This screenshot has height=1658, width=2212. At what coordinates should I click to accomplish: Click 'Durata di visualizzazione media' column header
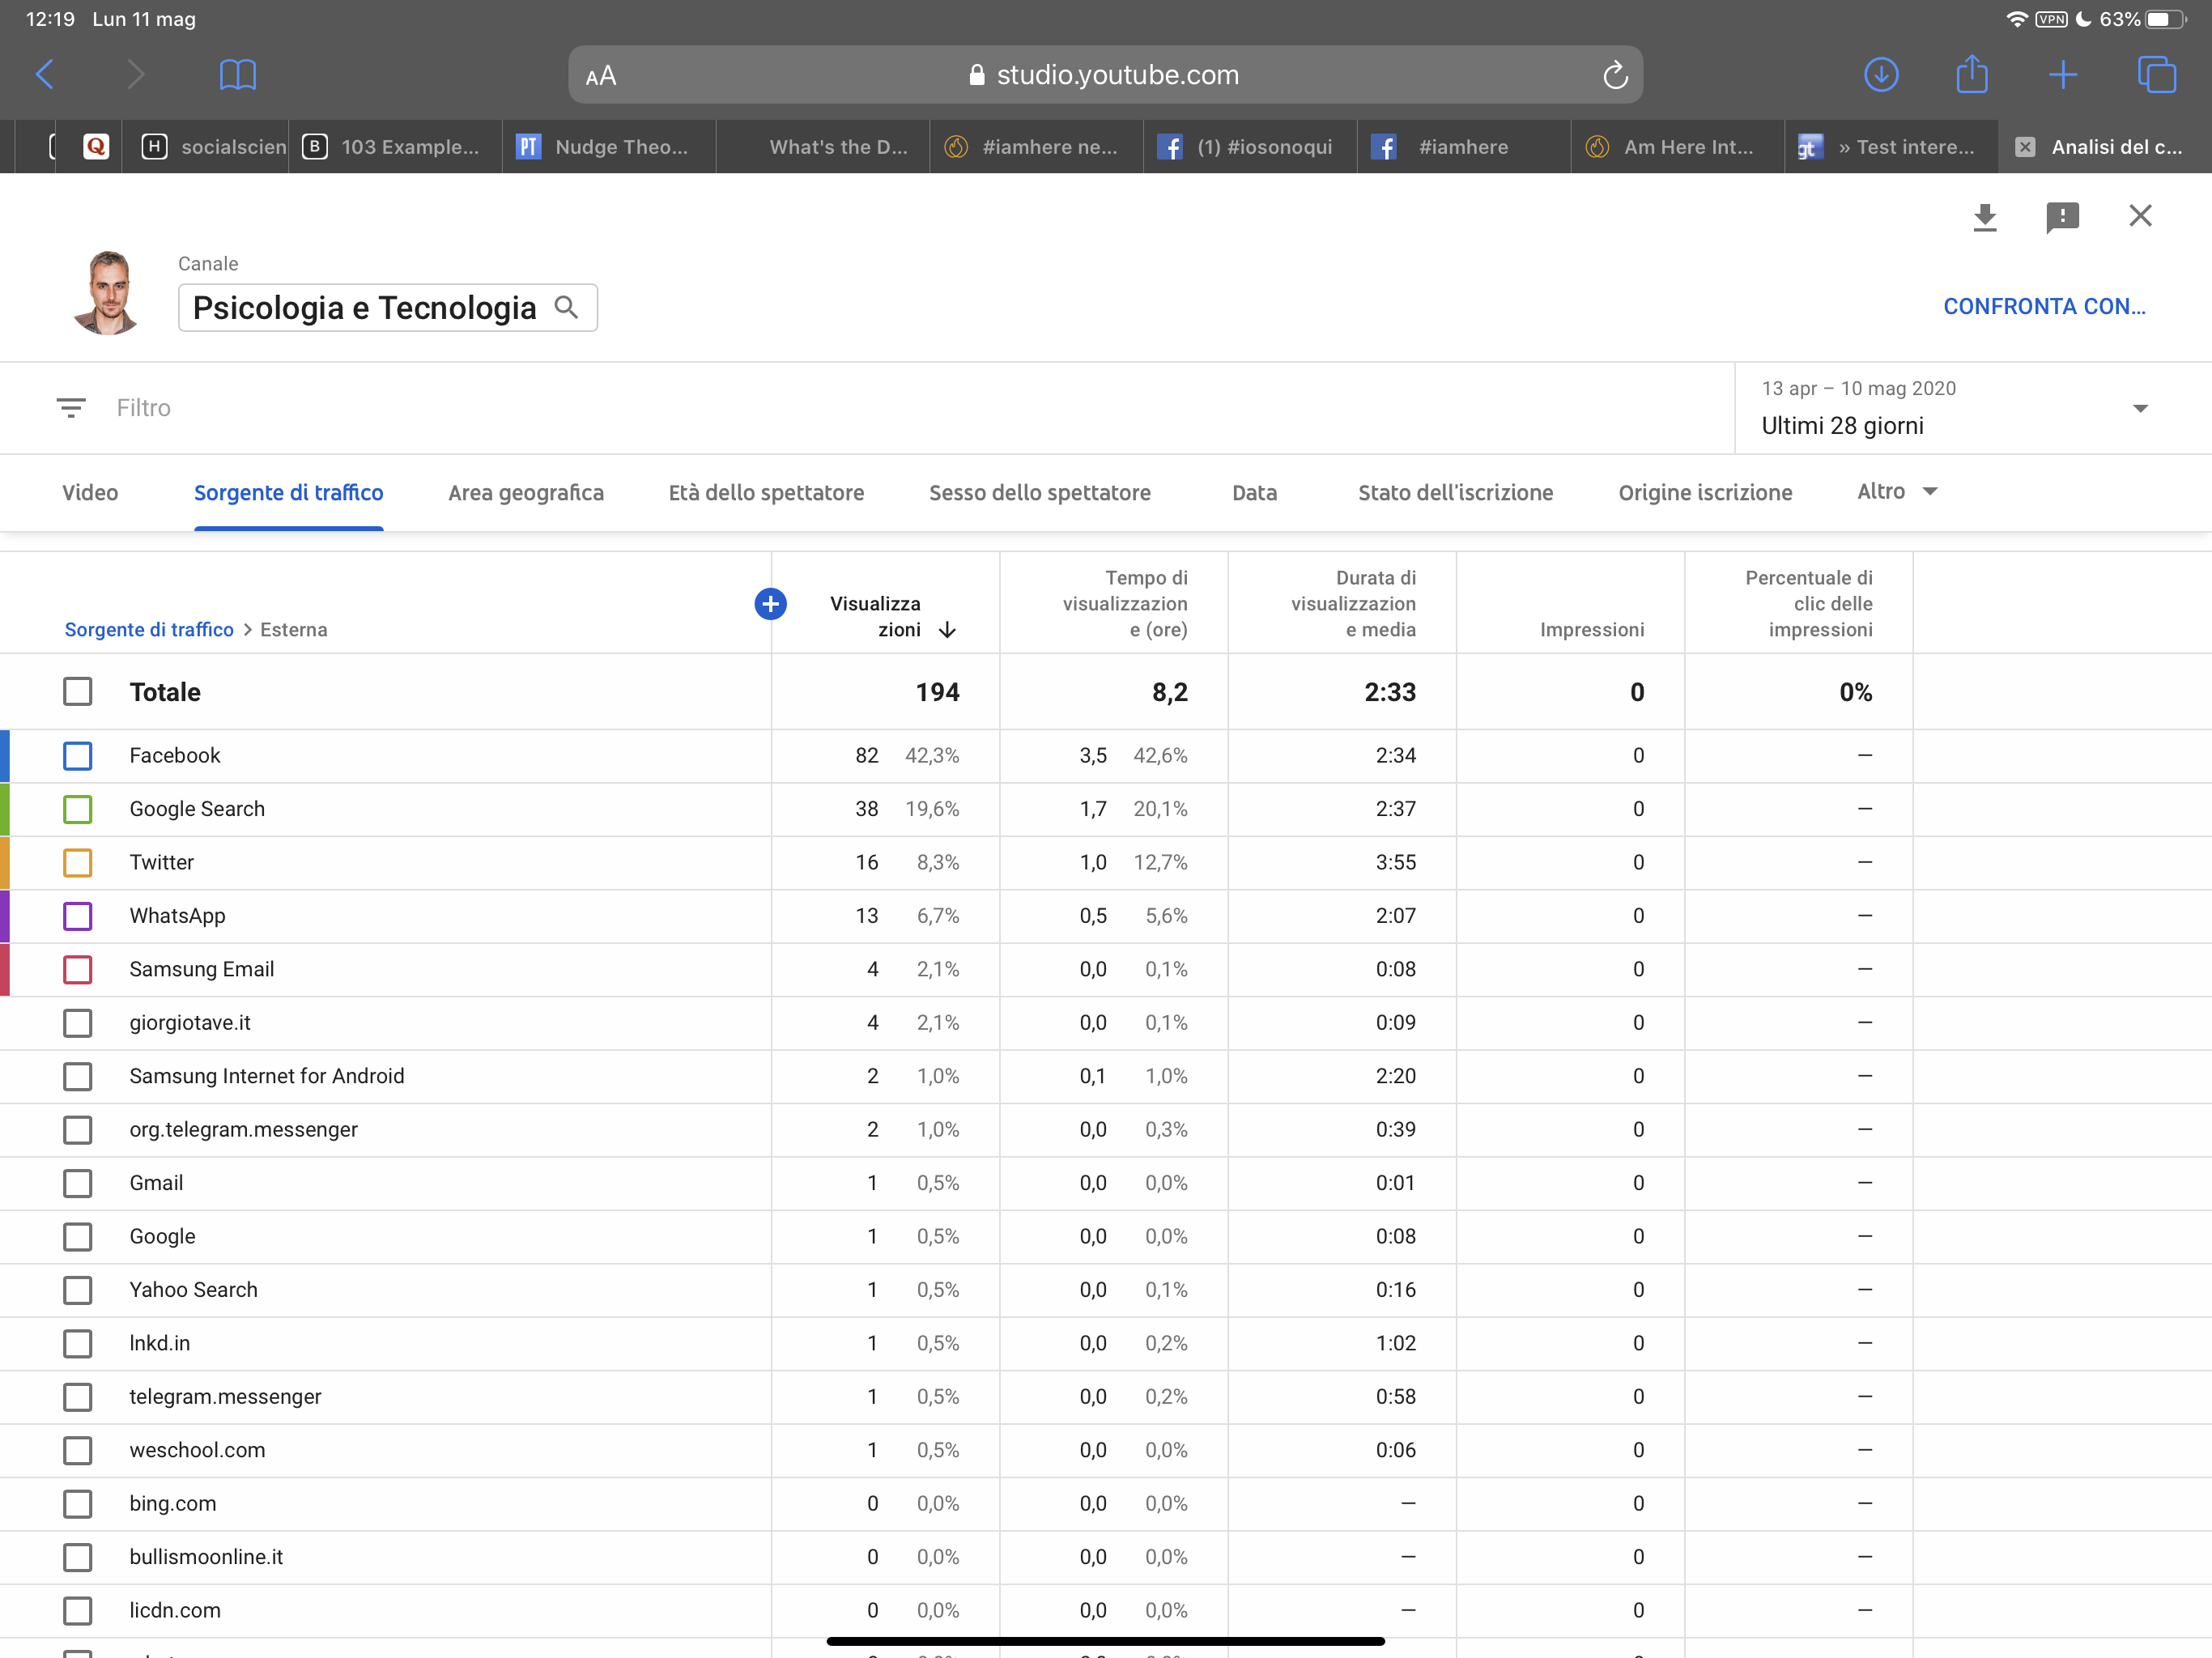point(1353,603)
